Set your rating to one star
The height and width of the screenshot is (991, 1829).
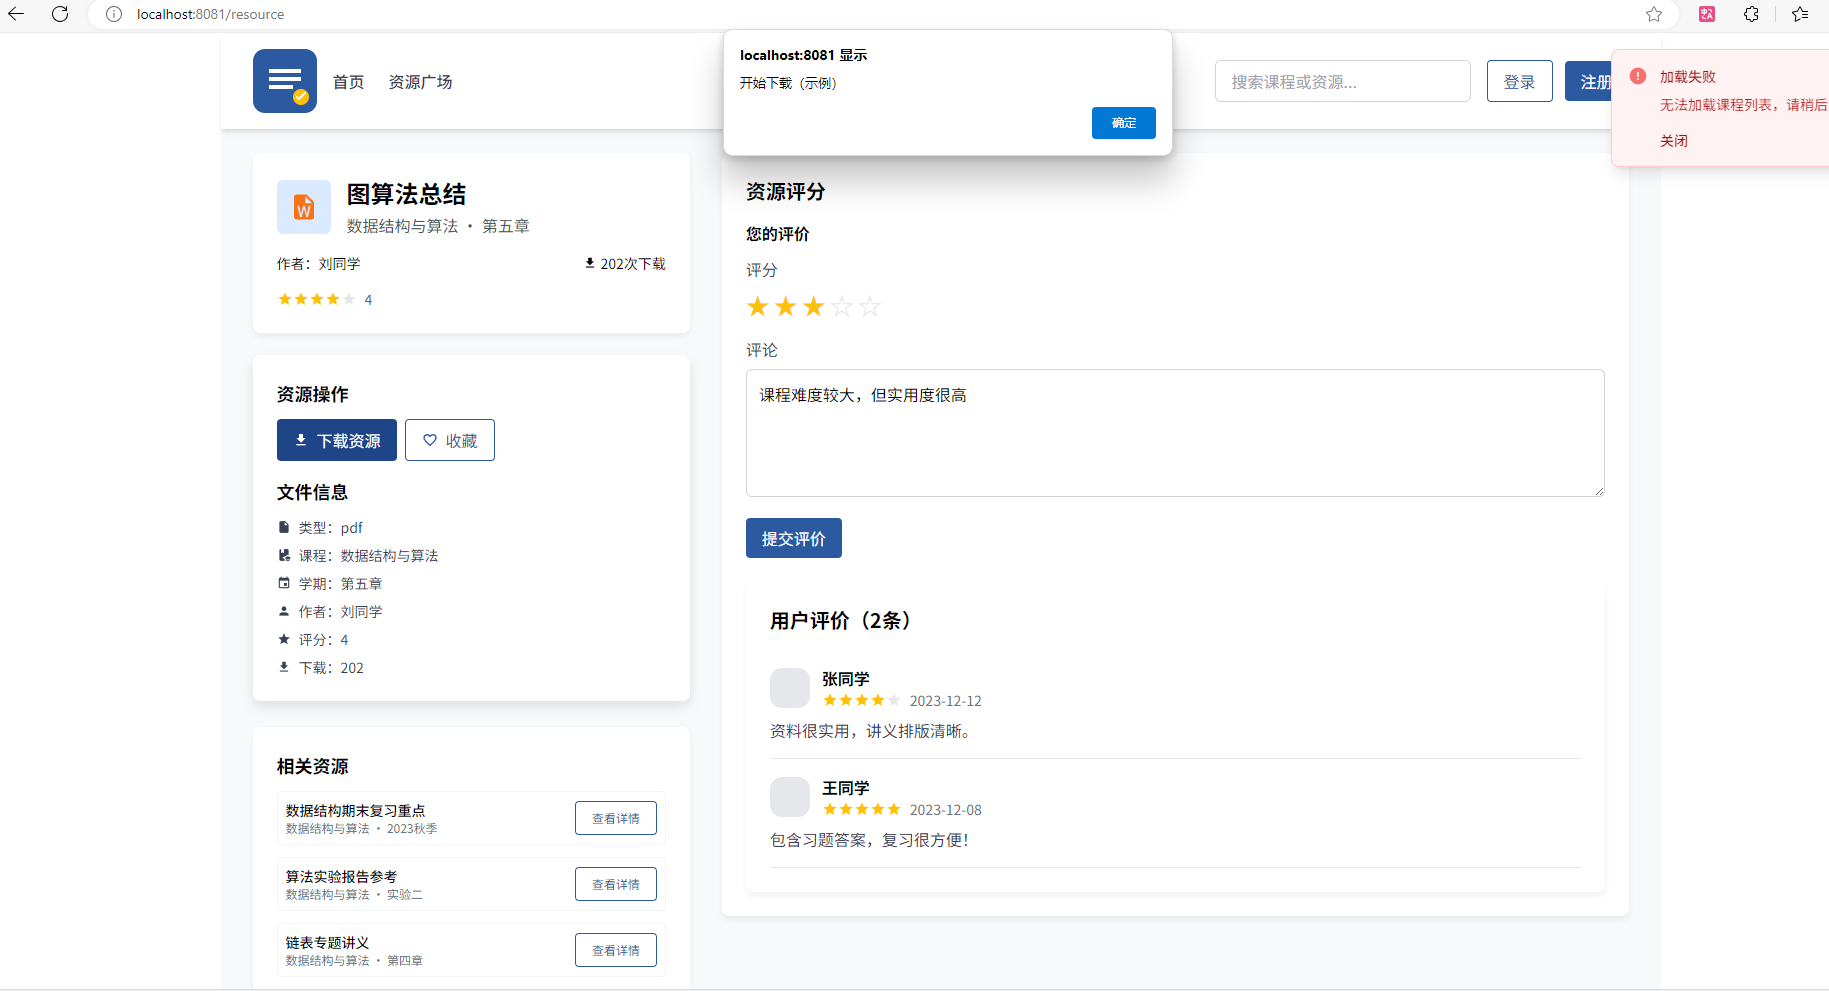pos(757,307)
